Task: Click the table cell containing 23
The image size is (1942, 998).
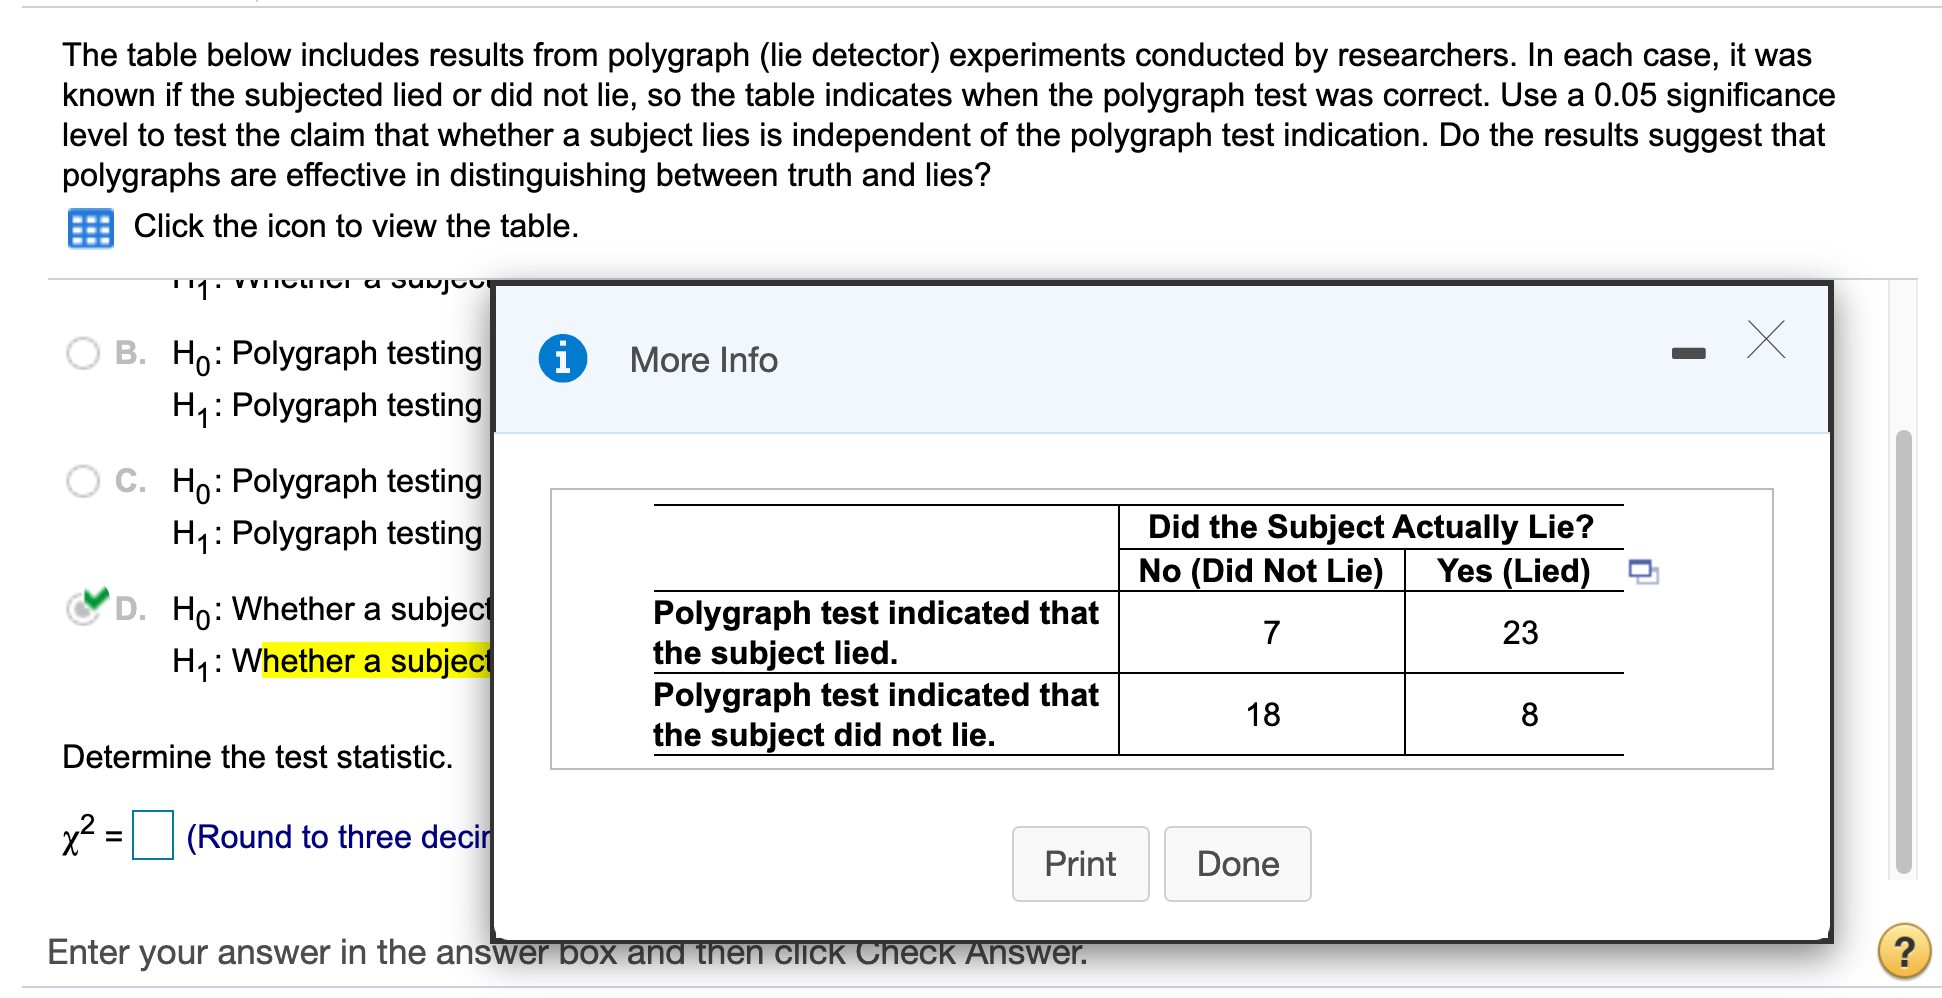Action: click(x=1522, y=632)
